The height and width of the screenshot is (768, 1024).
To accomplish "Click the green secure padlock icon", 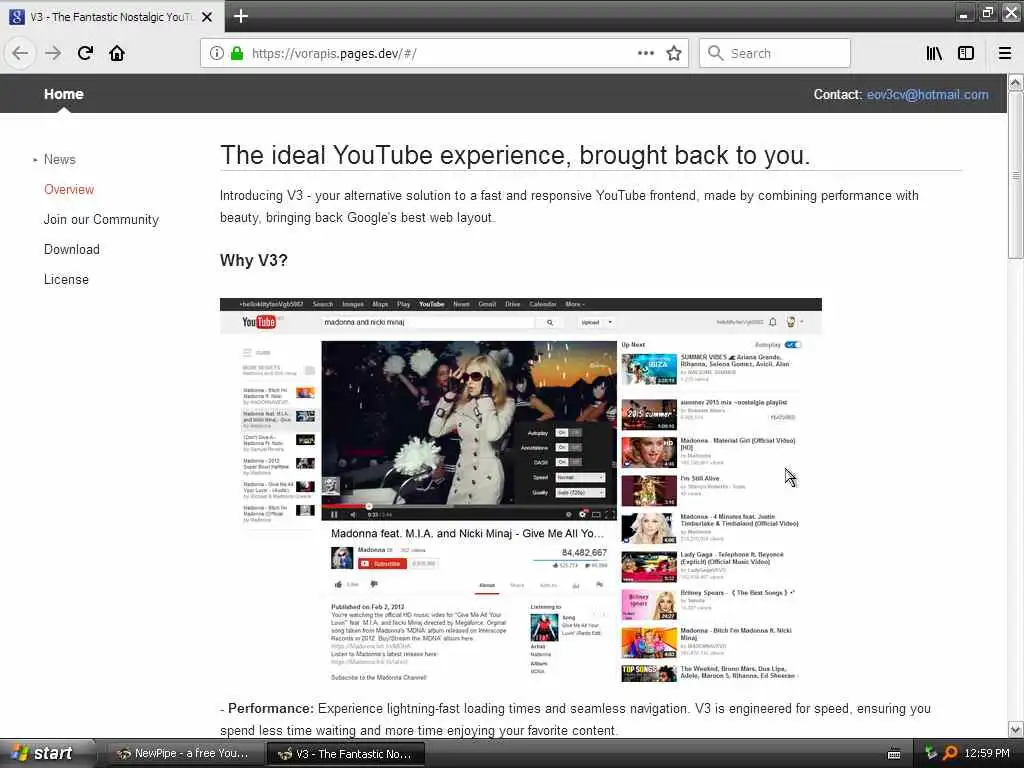I will tap(237, 53).
